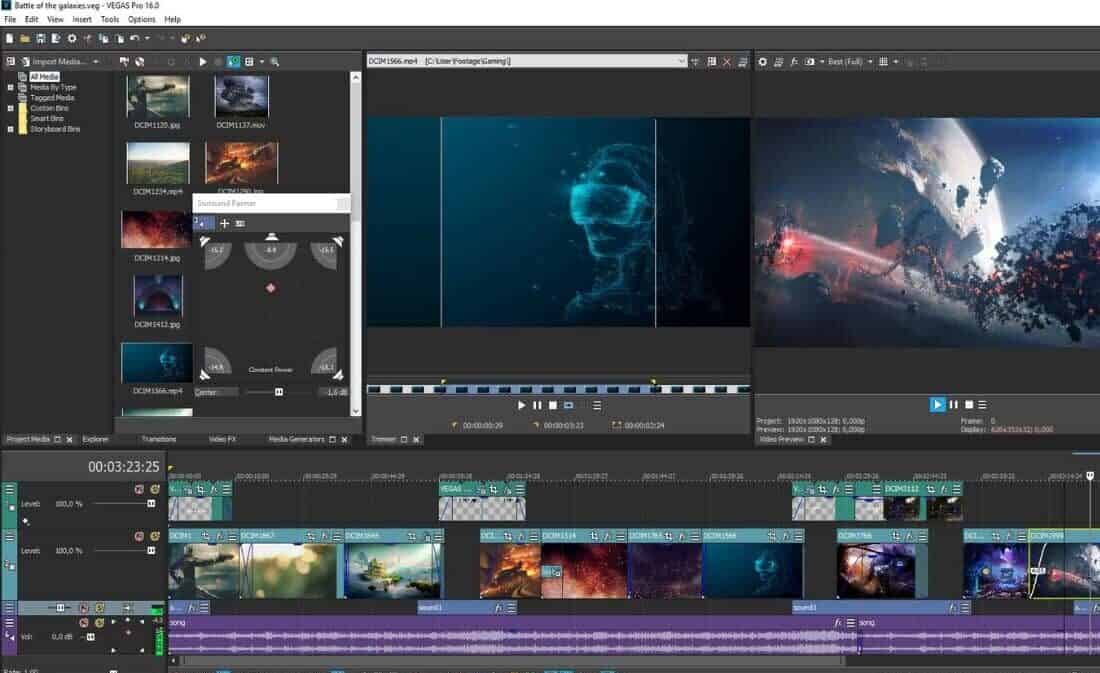Undo the last action

(x=134, y=39)
